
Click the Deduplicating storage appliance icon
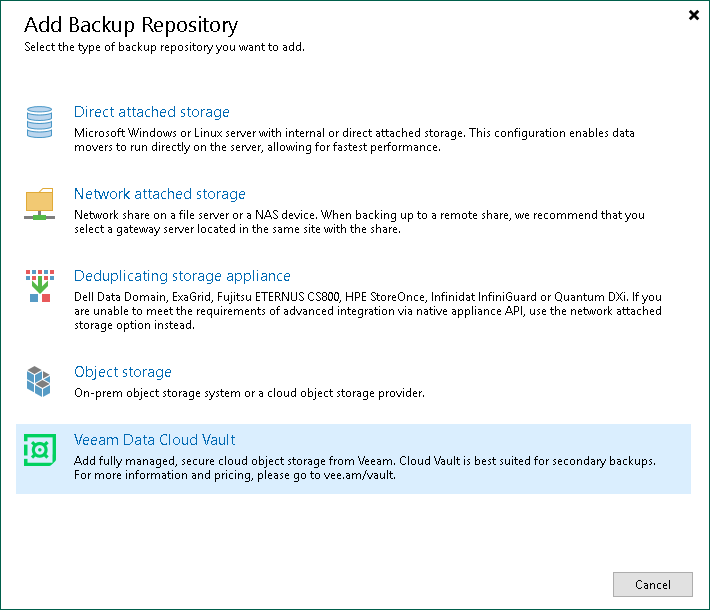coord(40,286)
